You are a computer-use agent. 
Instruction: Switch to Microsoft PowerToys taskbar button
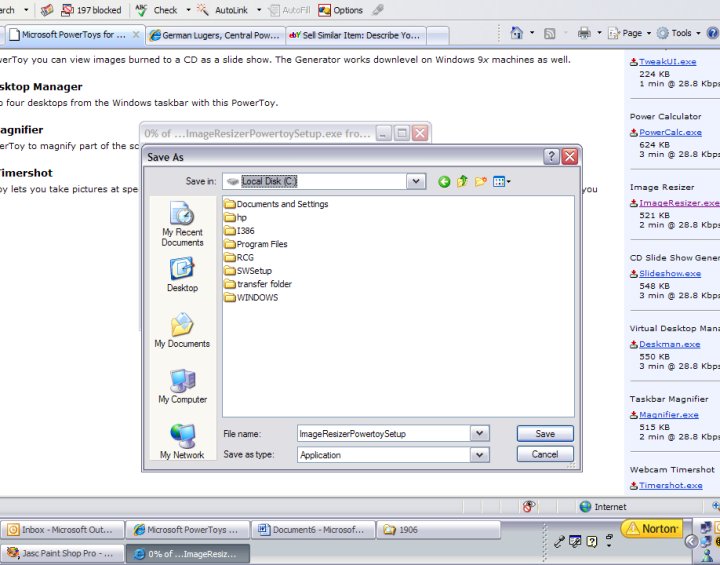(x=188, y=530)
